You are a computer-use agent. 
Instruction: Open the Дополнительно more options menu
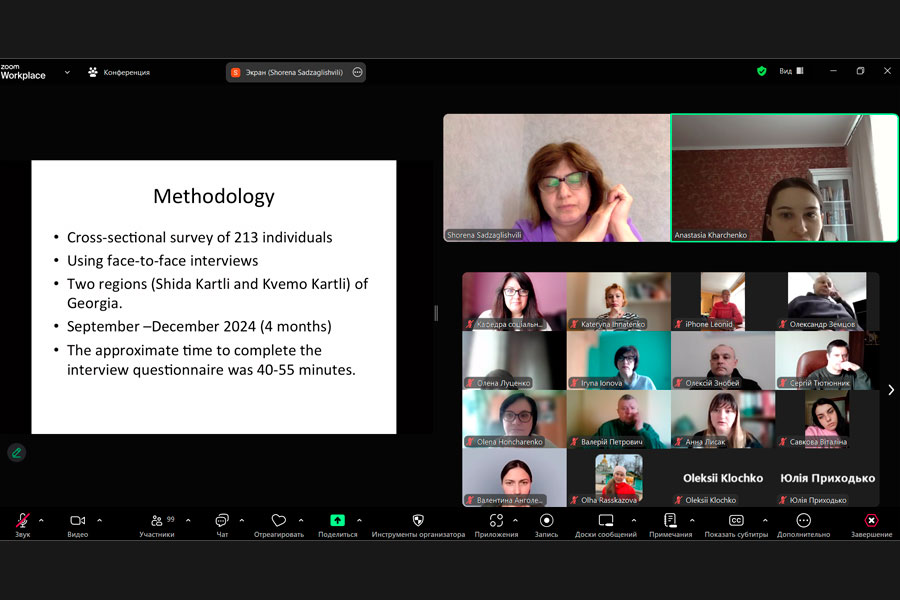click(x=803, y=521)
